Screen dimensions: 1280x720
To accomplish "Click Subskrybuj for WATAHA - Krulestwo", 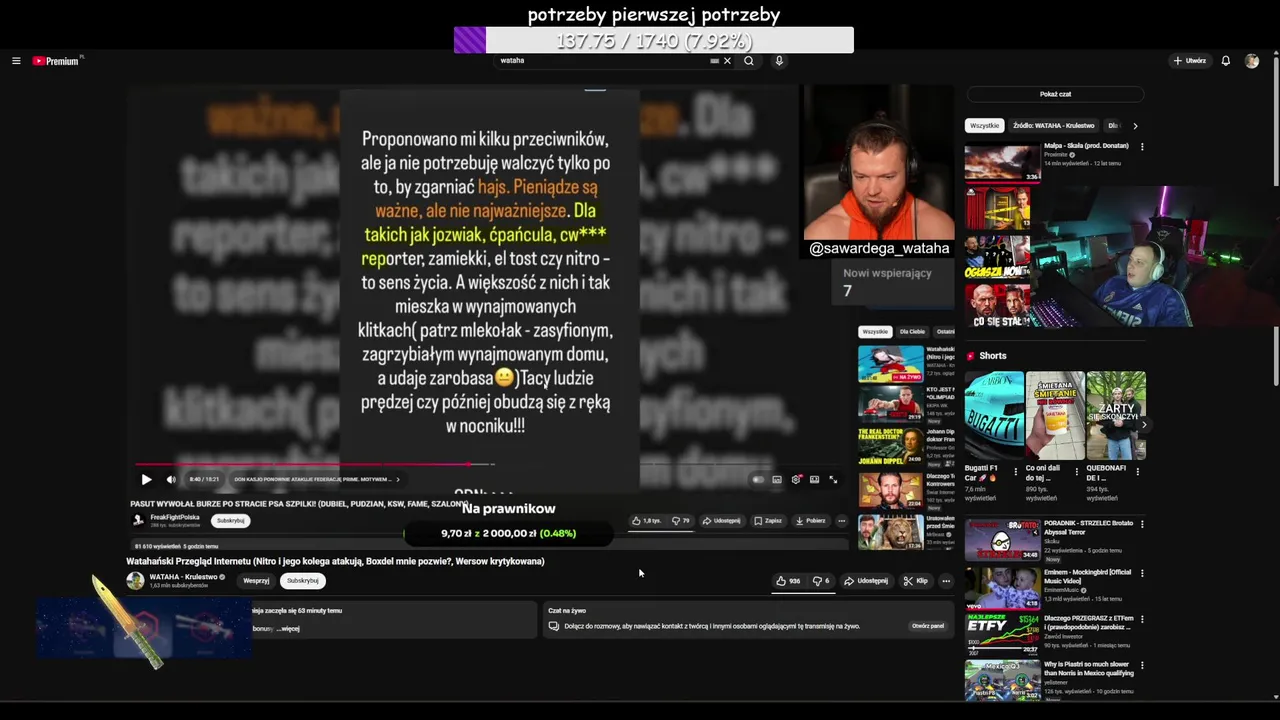I will (302, 581).
